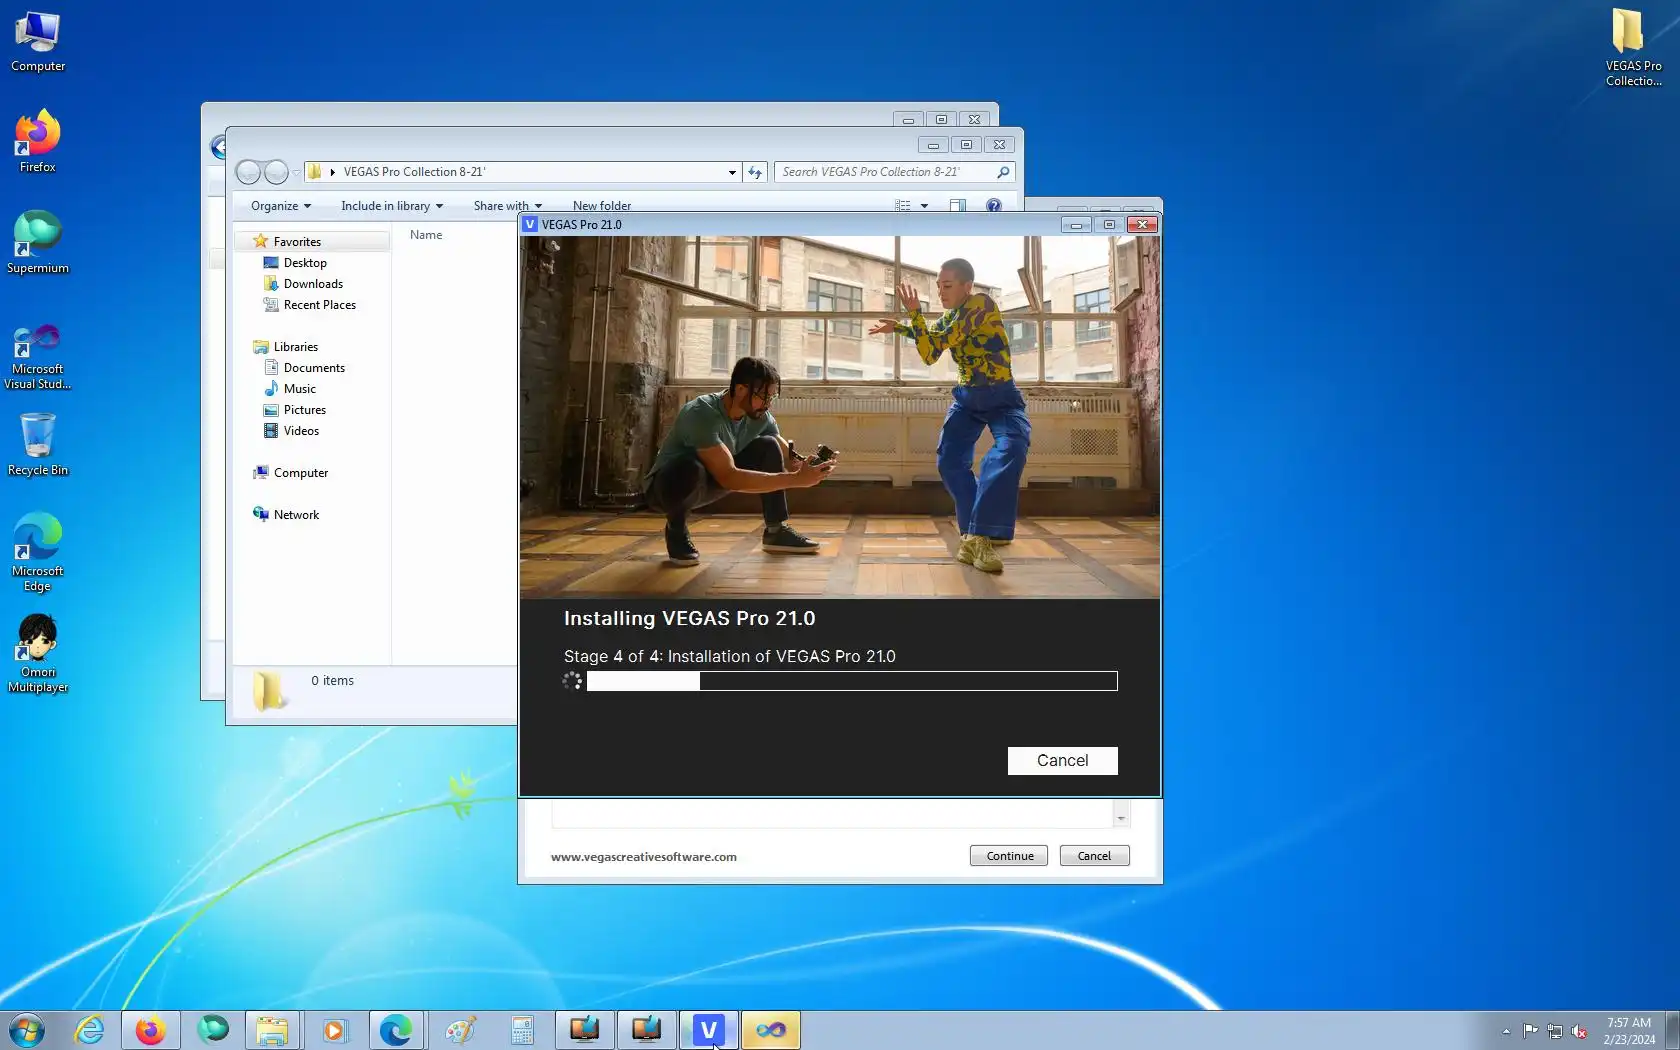Cancel the VEGAS Pro 21.0 installation

1062,761
